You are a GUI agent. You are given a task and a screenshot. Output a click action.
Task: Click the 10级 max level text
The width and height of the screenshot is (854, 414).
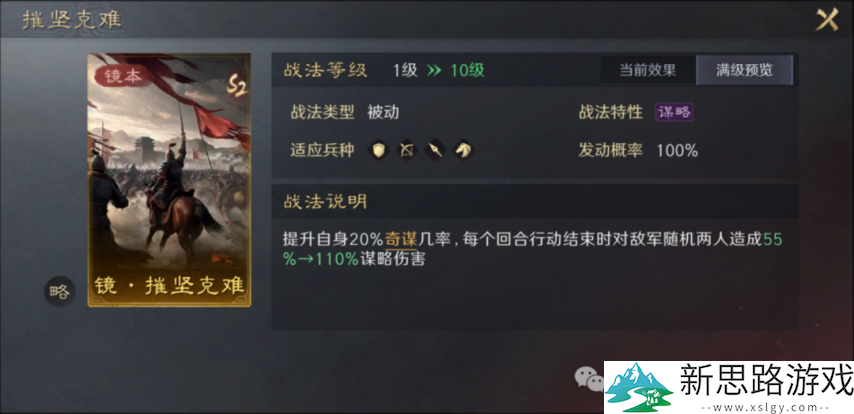[467, 70]
